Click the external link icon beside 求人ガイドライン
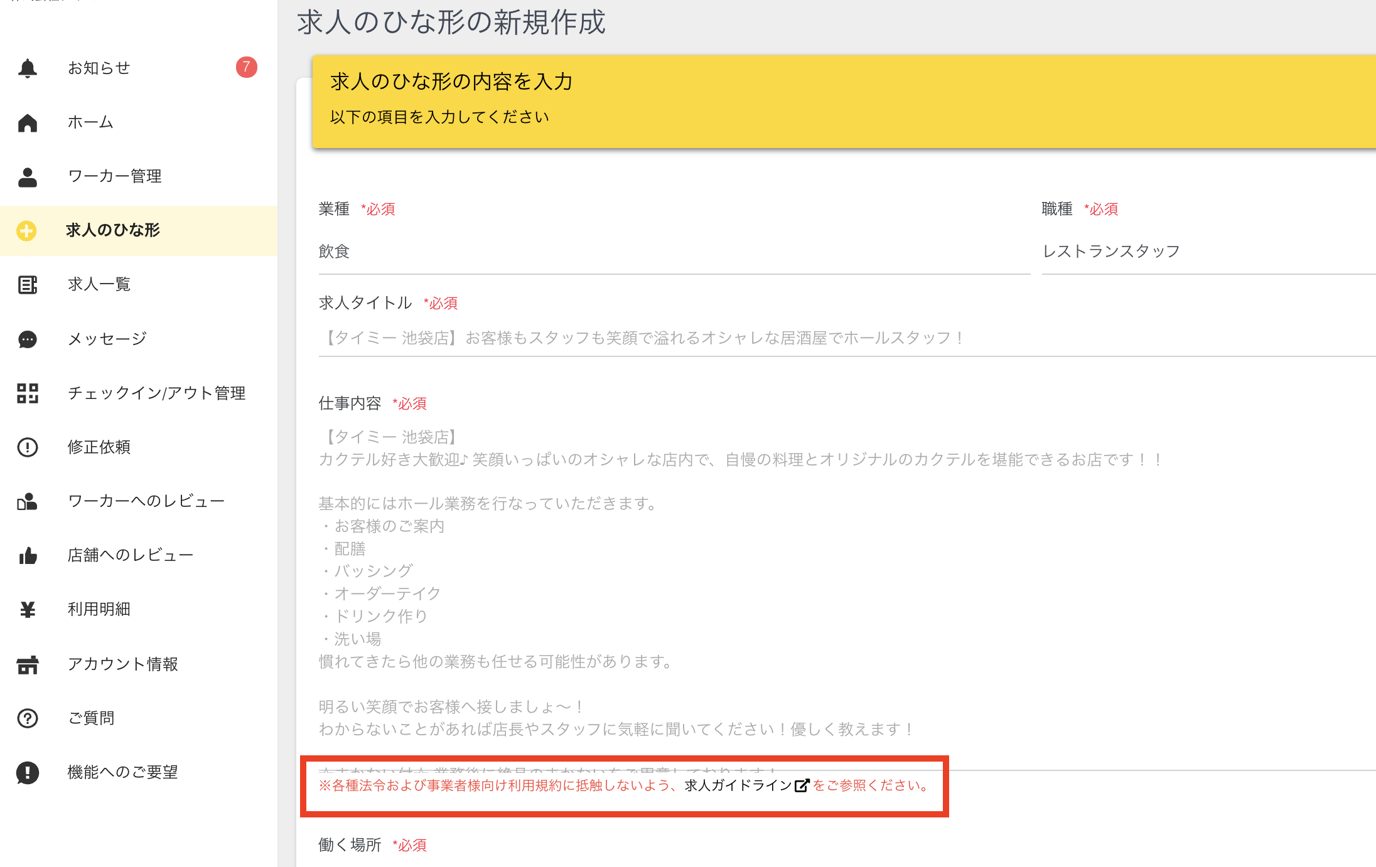This screenshot has width=1376, height=867. pos(802,786)
